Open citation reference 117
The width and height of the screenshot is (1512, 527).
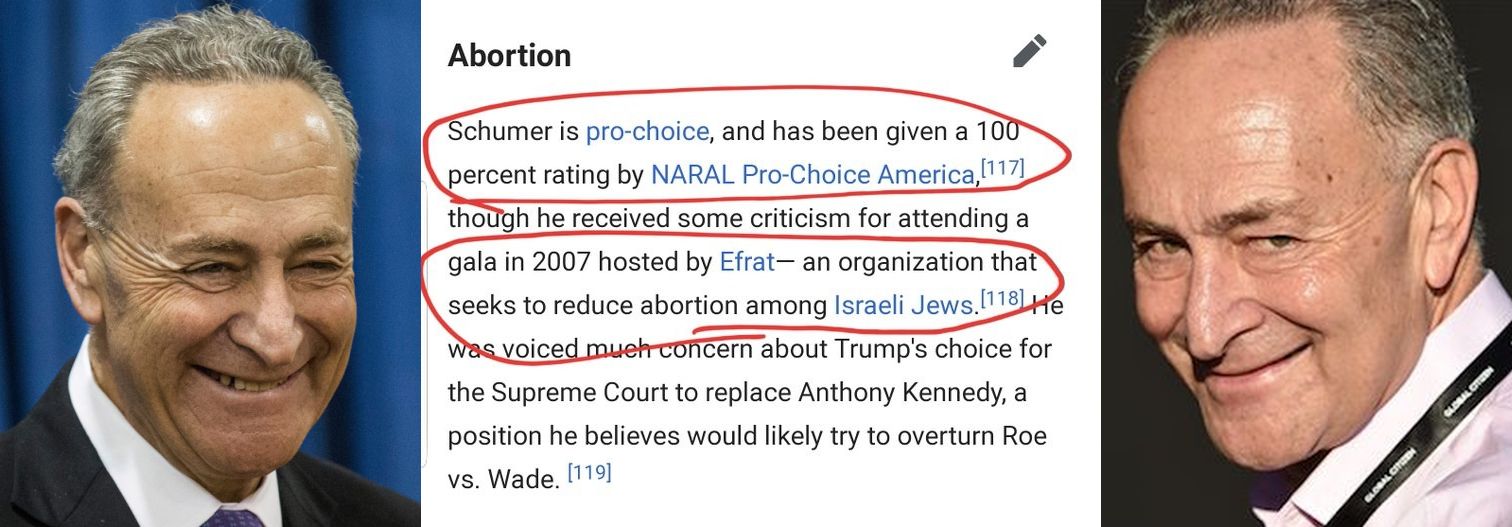point(1003,167)
